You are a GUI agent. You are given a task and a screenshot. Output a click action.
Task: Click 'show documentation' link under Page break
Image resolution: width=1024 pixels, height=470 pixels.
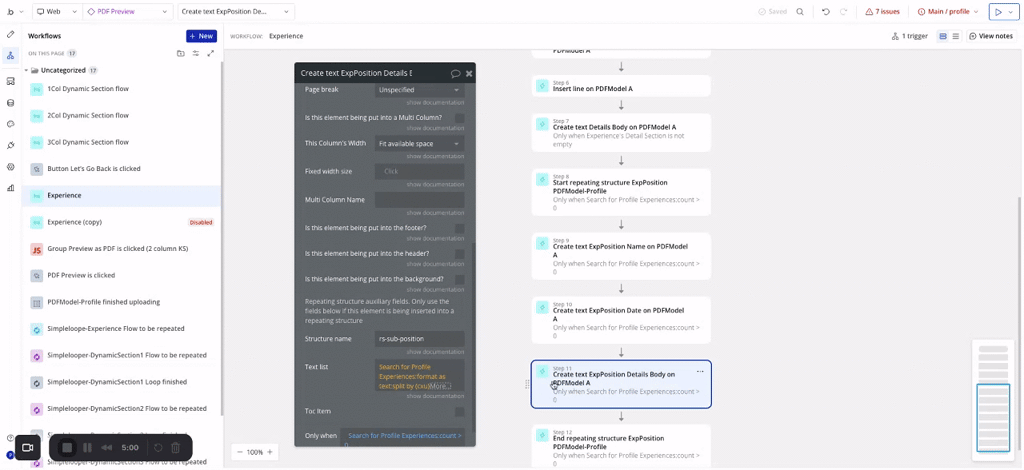[436, 102]
